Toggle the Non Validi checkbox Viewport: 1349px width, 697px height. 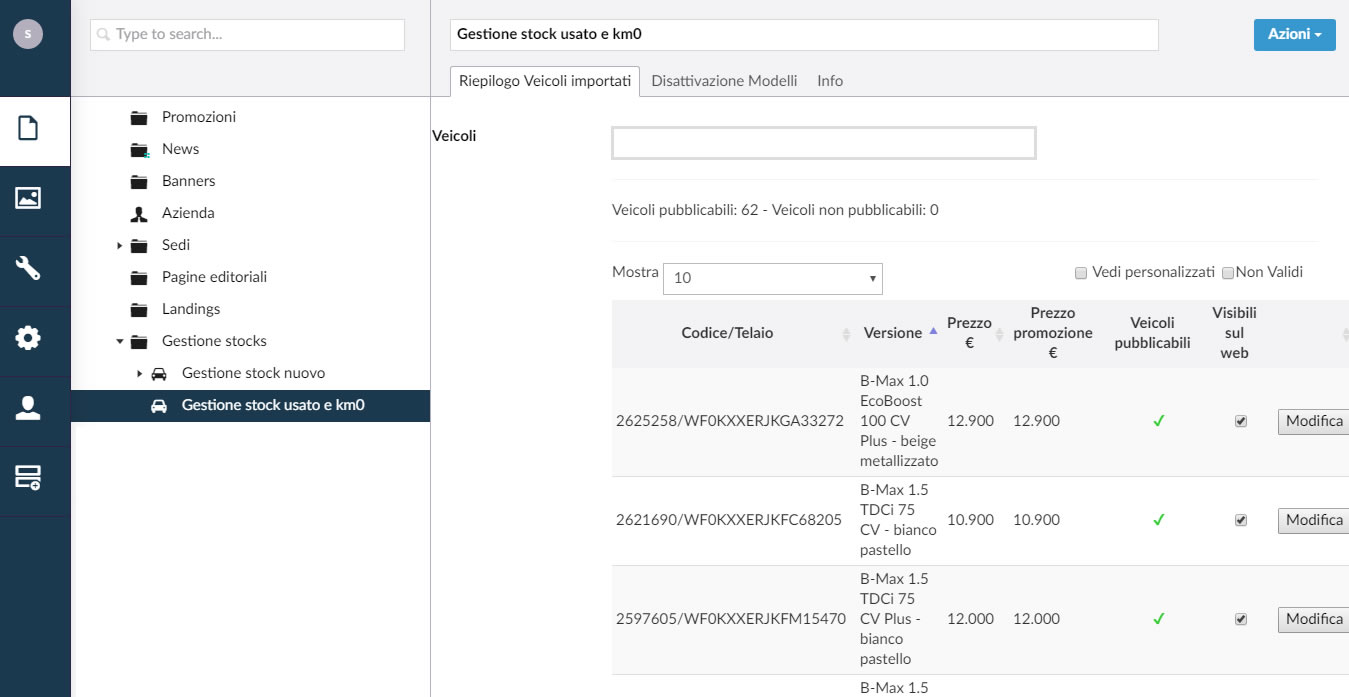(x=1228, y=273)
